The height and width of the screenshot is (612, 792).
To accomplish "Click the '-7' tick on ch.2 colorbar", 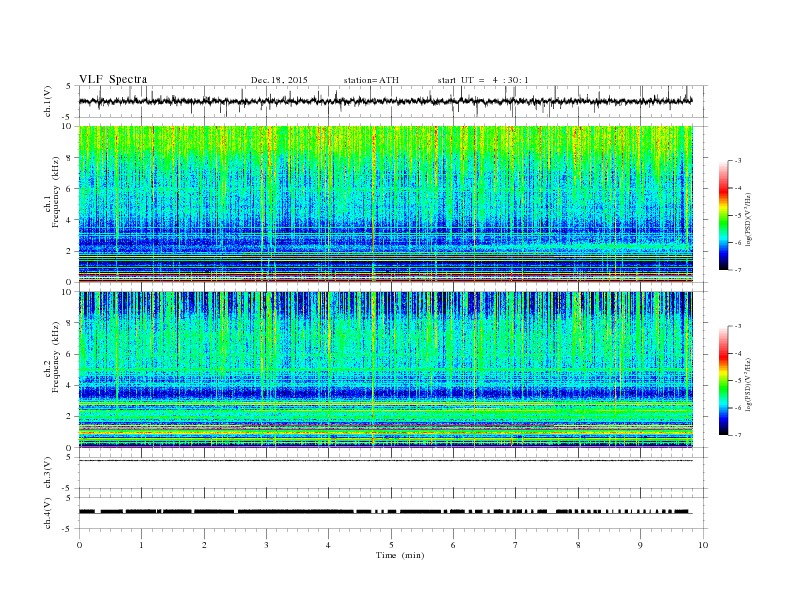I will tap(738, 435).
